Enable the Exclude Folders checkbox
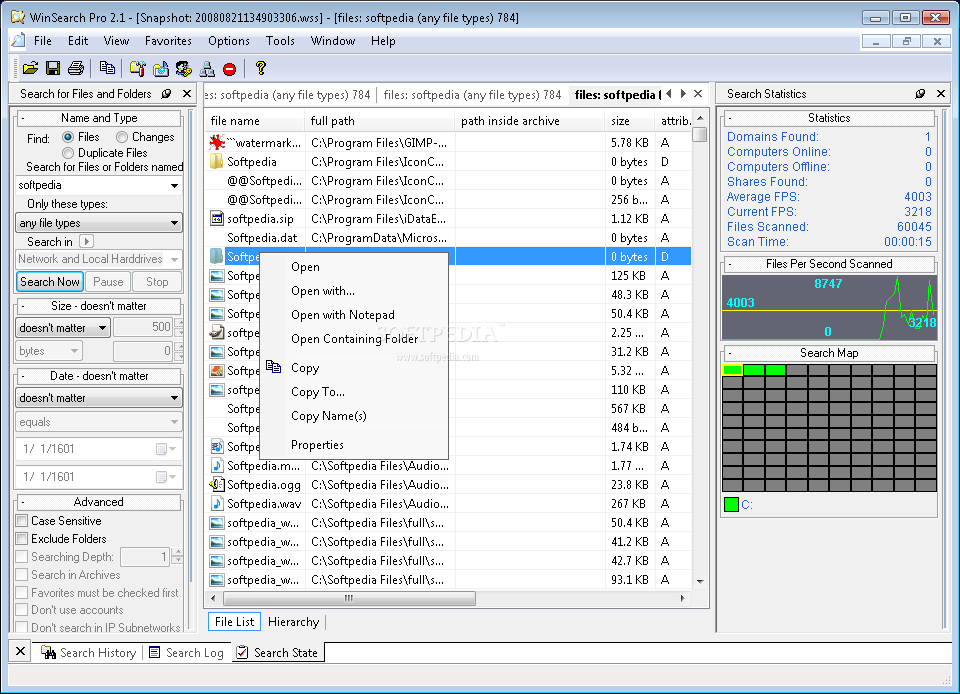This screenshot has height=694, width=960. tap(22, 539)
